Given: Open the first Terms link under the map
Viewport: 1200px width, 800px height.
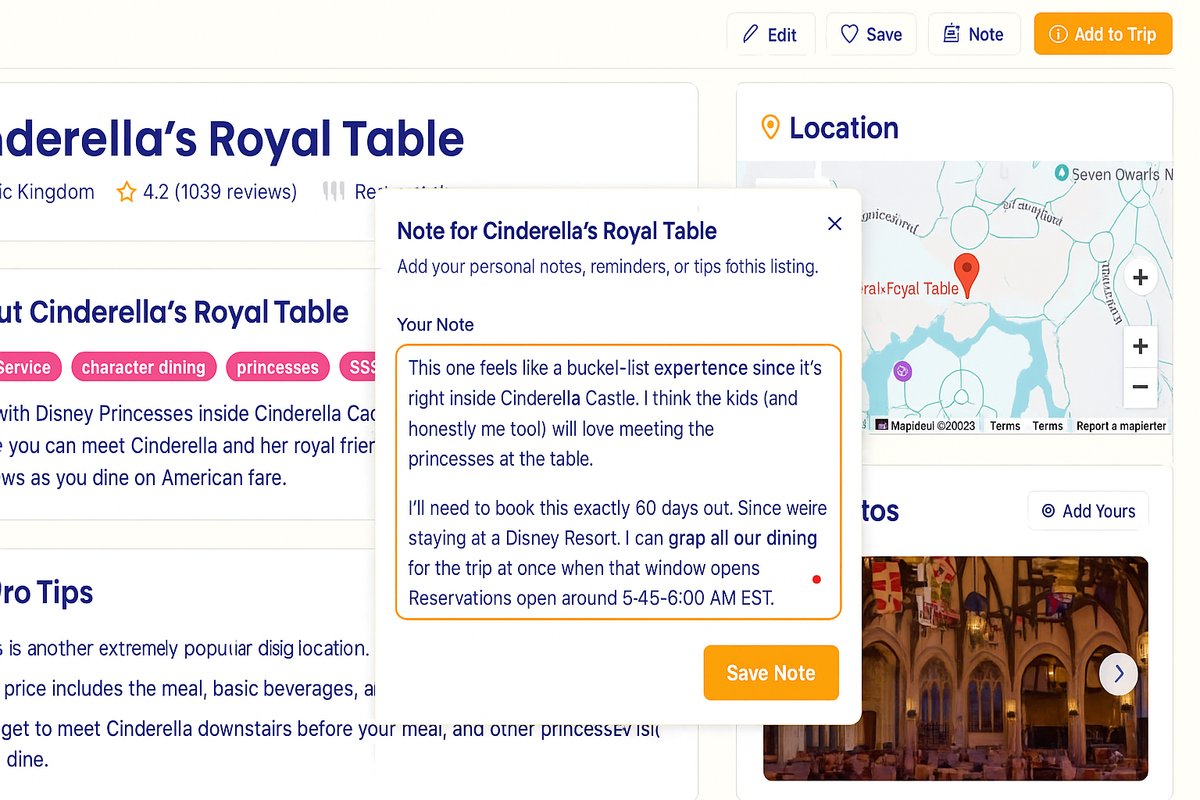Looking at the screenshot, I should (x=1005, y=426).
